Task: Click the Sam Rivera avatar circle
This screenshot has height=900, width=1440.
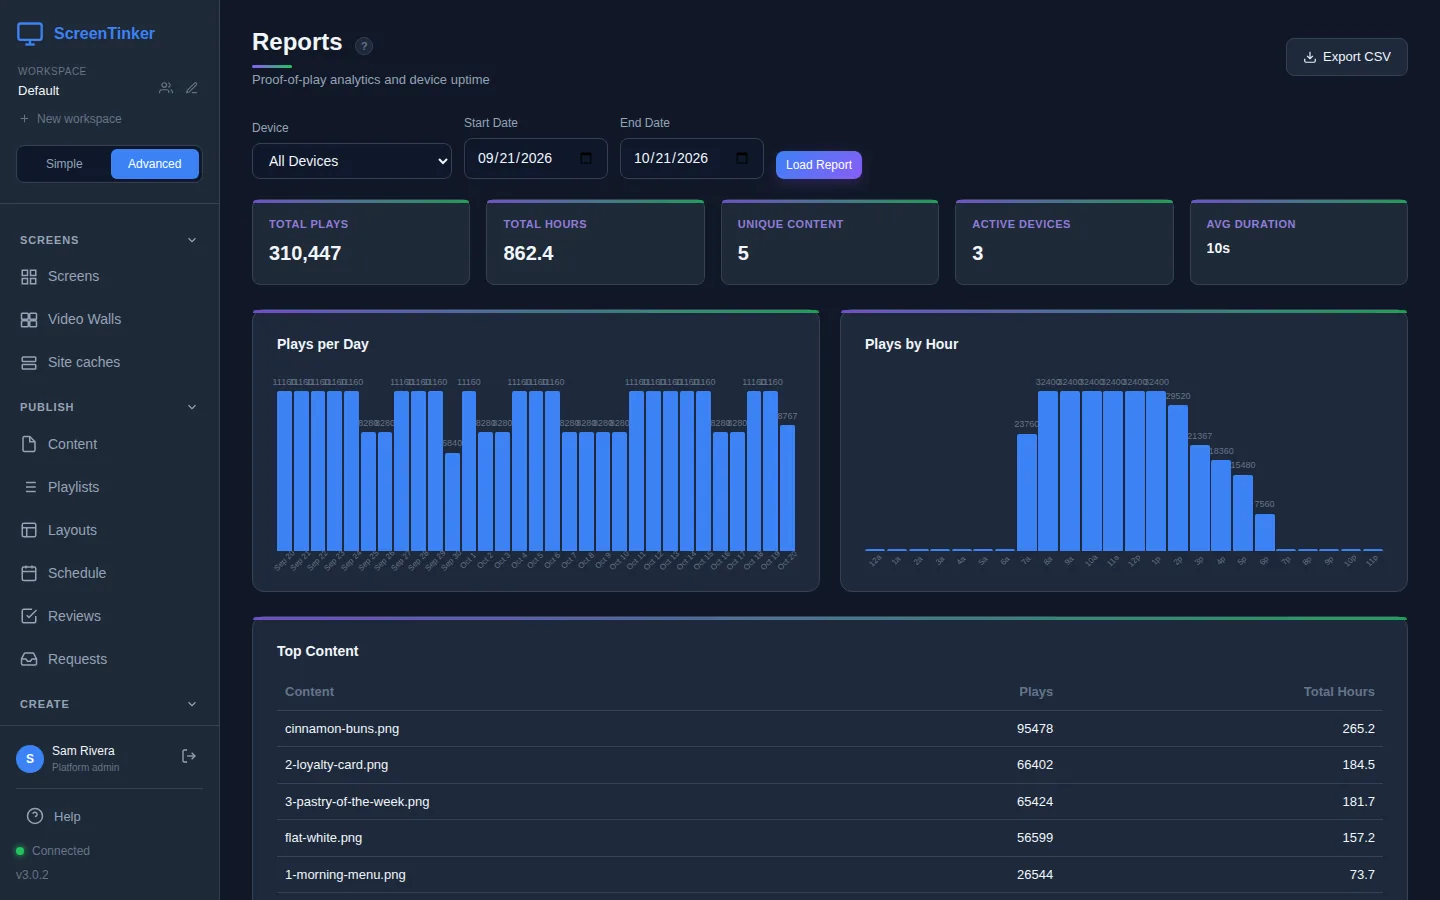Action: [30, 759]
